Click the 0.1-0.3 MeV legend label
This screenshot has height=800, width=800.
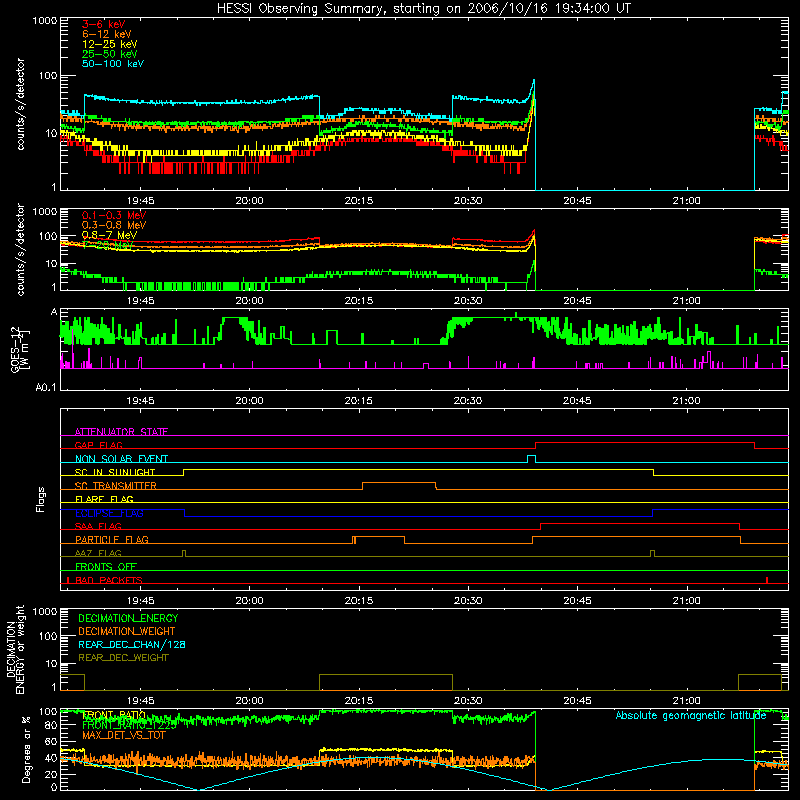[x=114, y=215]
